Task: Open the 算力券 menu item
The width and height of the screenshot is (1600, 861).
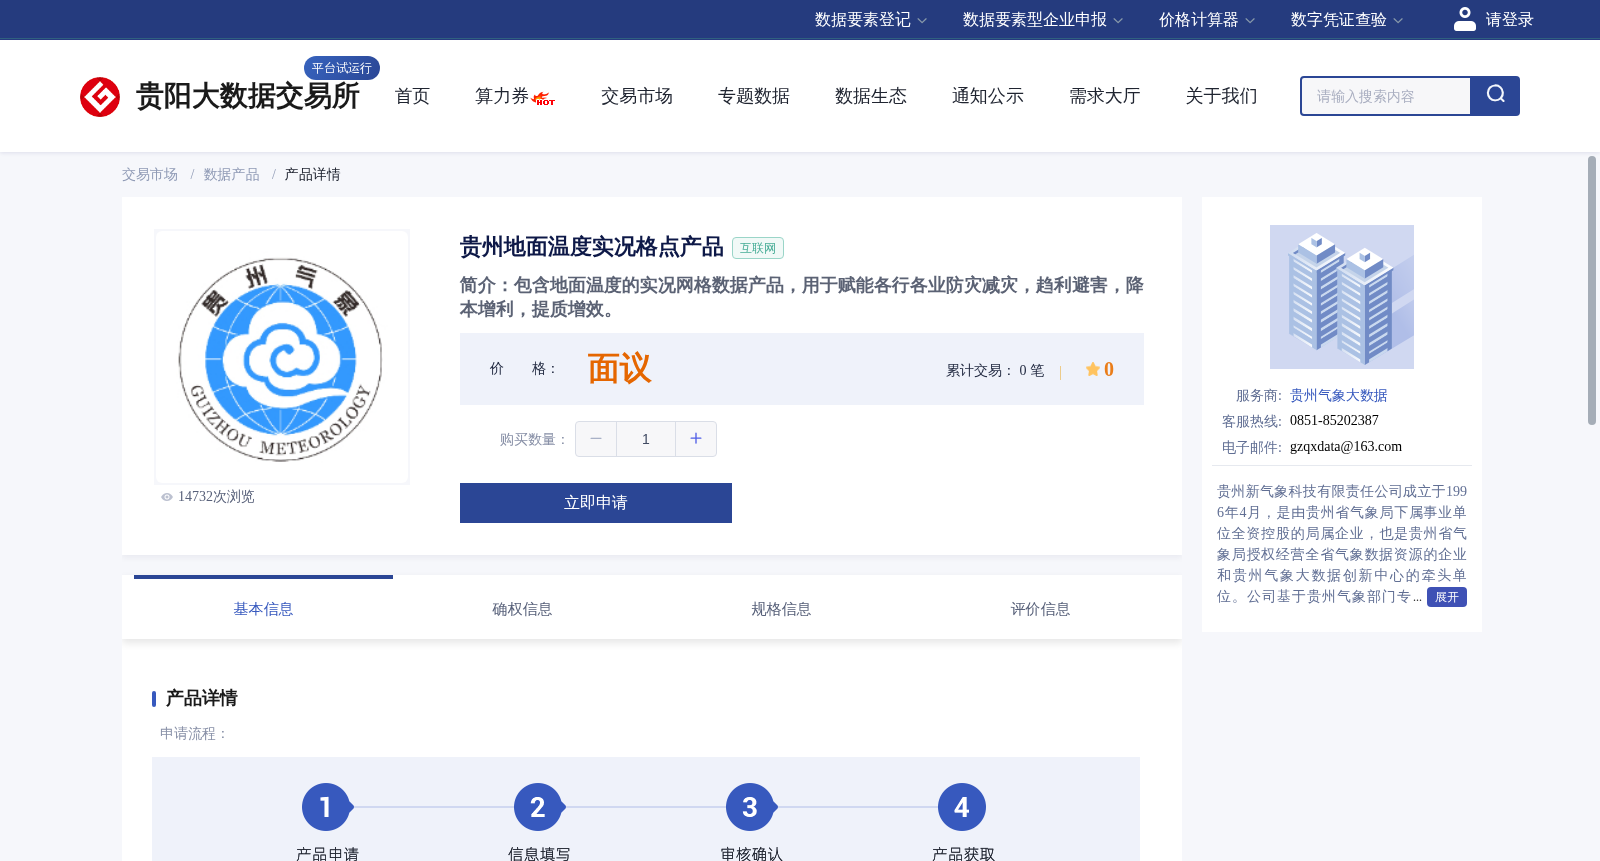Action: [x=502, y=96]
